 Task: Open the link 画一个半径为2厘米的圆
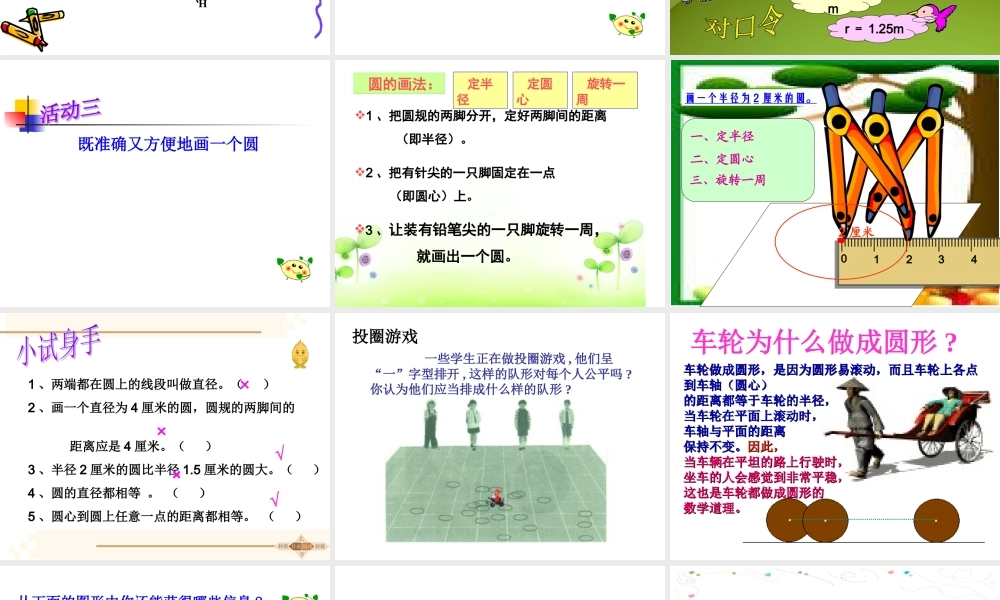[x=750, y=98]
